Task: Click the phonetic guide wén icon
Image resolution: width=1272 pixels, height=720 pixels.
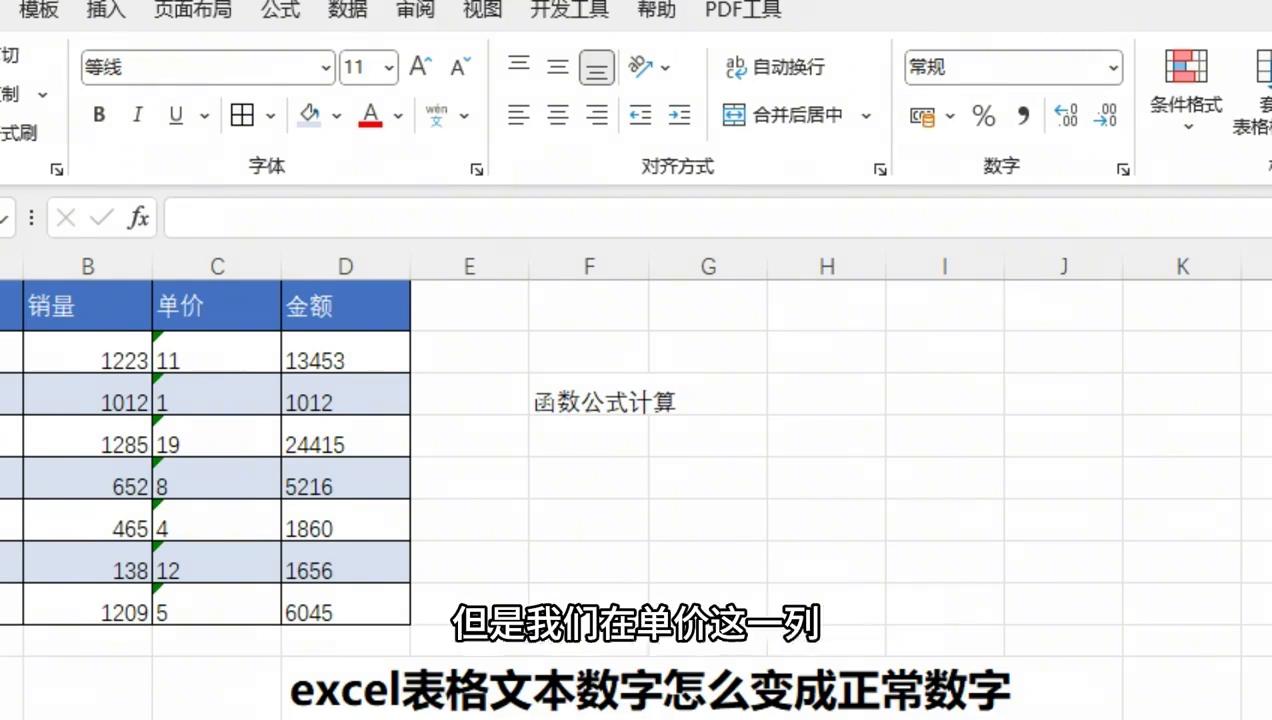Action: tap(436, 115)
